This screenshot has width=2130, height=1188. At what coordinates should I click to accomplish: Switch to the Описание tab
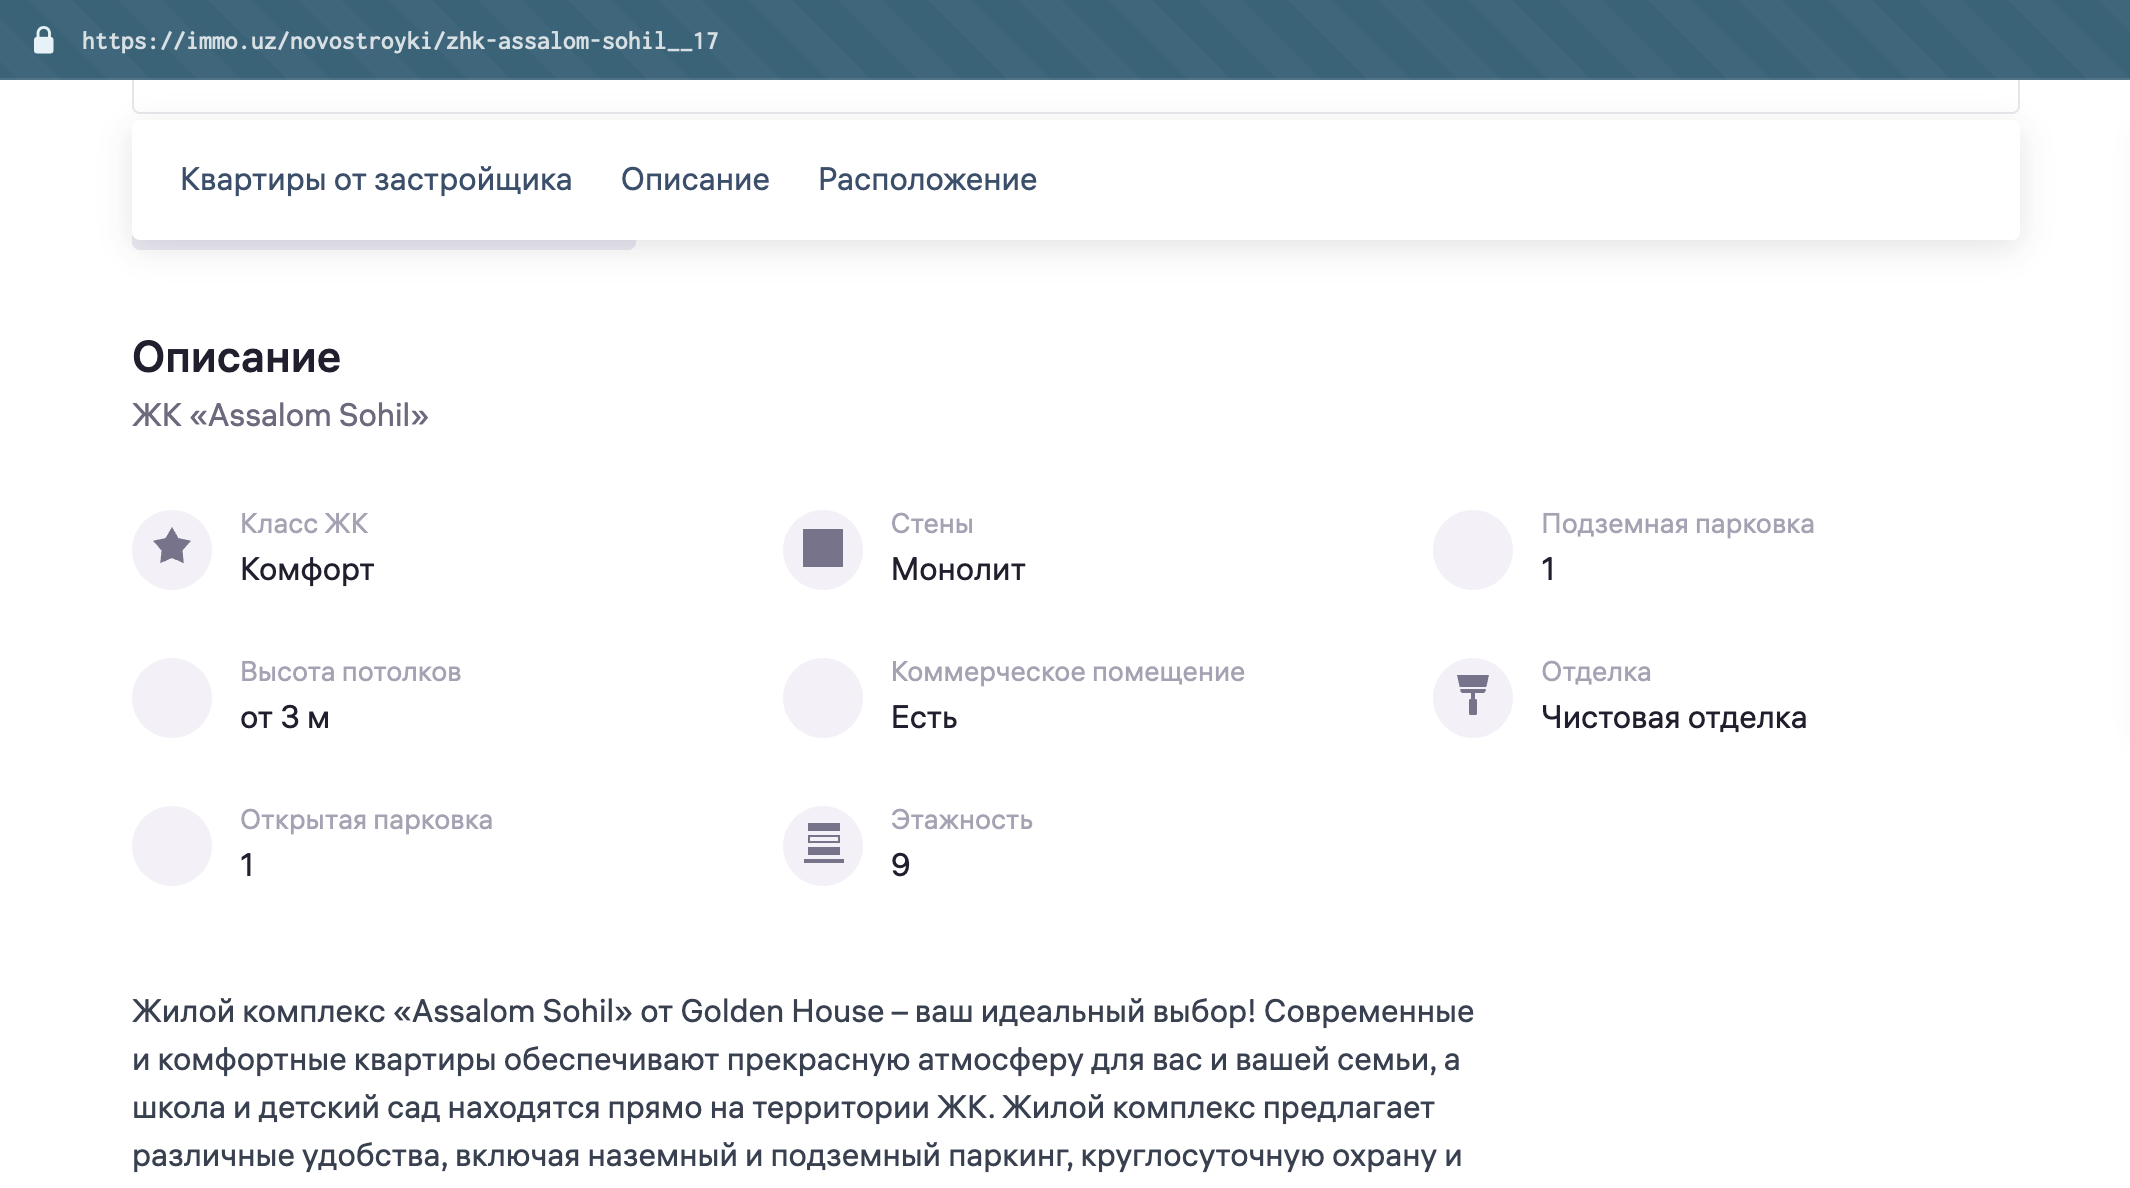(695, 179)
